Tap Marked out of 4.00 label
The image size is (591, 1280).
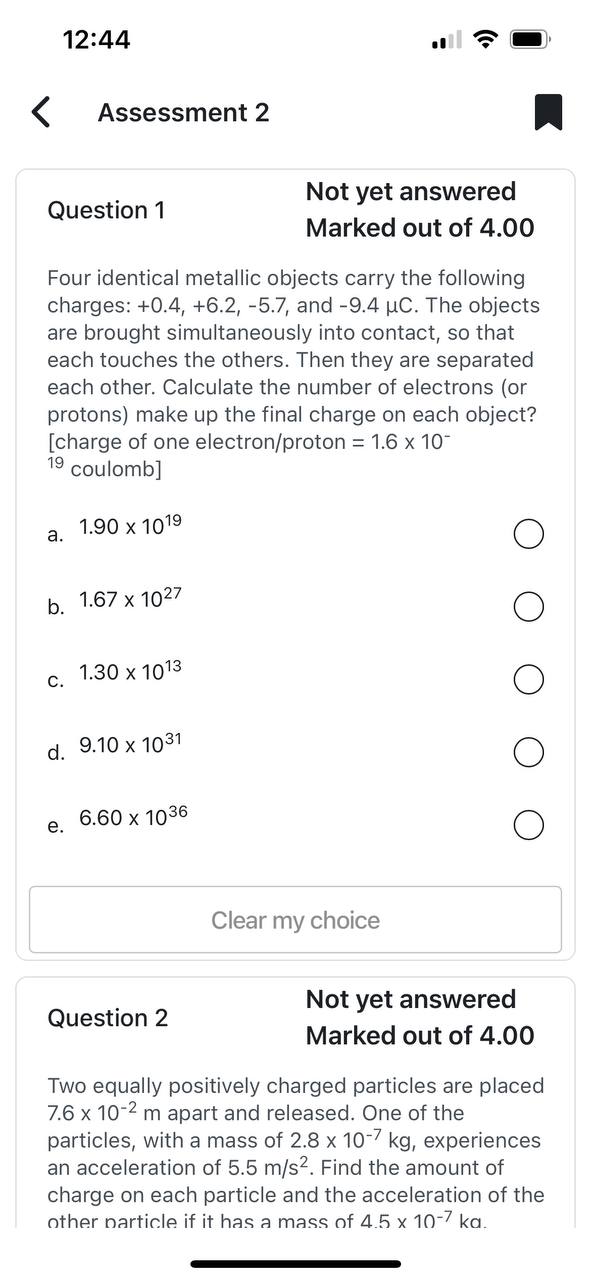point(421,227)
